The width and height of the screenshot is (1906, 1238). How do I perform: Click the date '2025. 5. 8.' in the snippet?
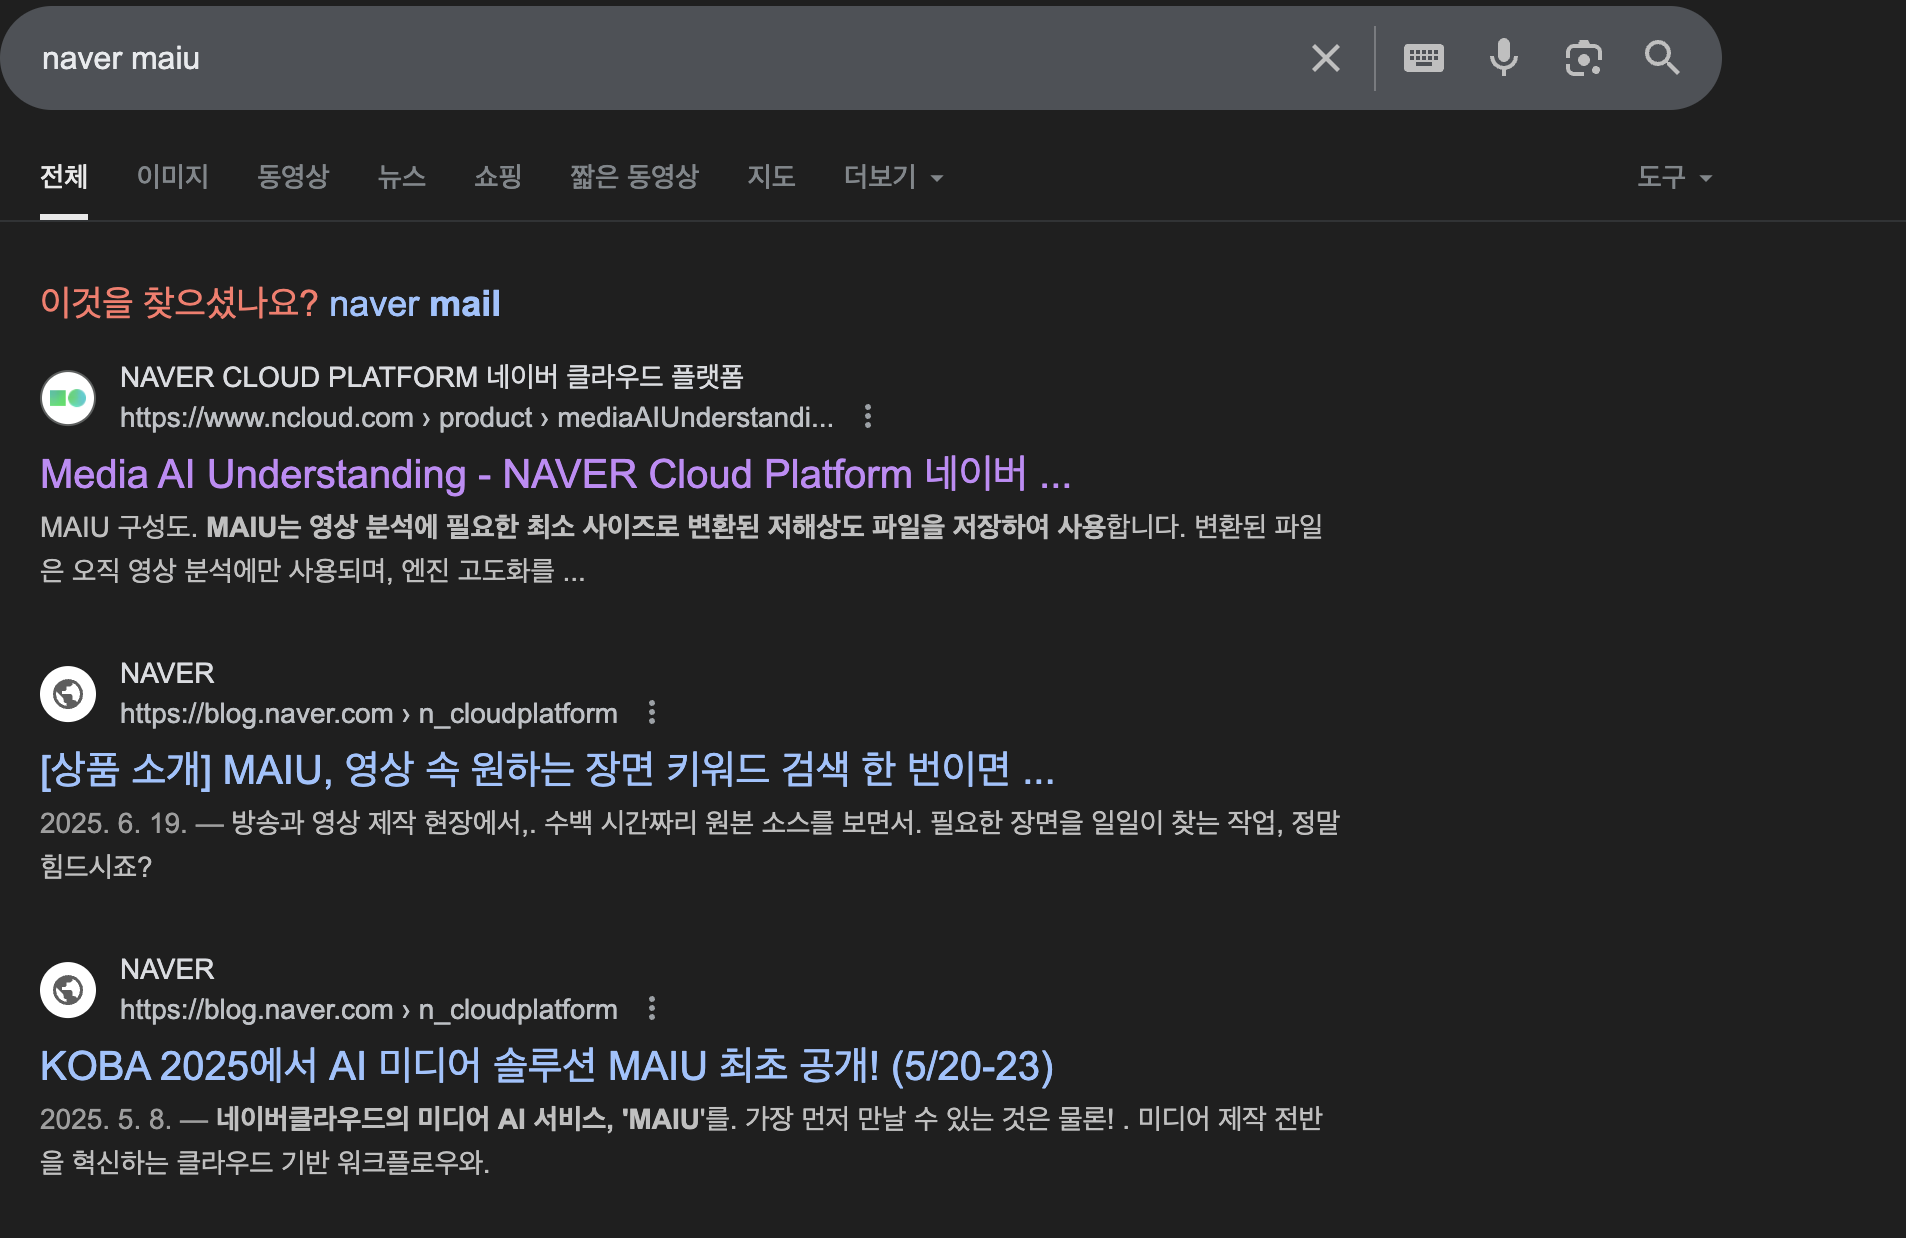coord(105,1119)
